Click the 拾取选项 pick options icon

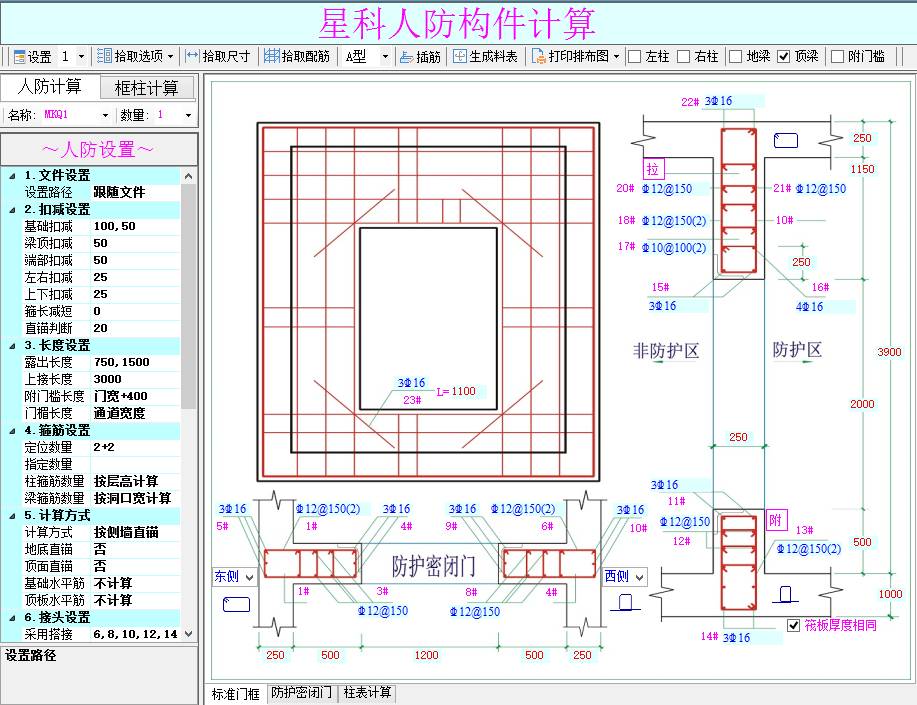(104, 56)
